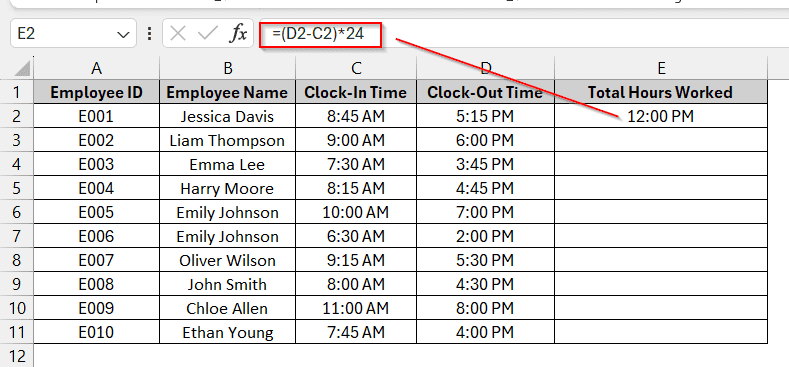Select the 9:15 AM clock-in cell
789x367 pixels.
tap(356, 260)
